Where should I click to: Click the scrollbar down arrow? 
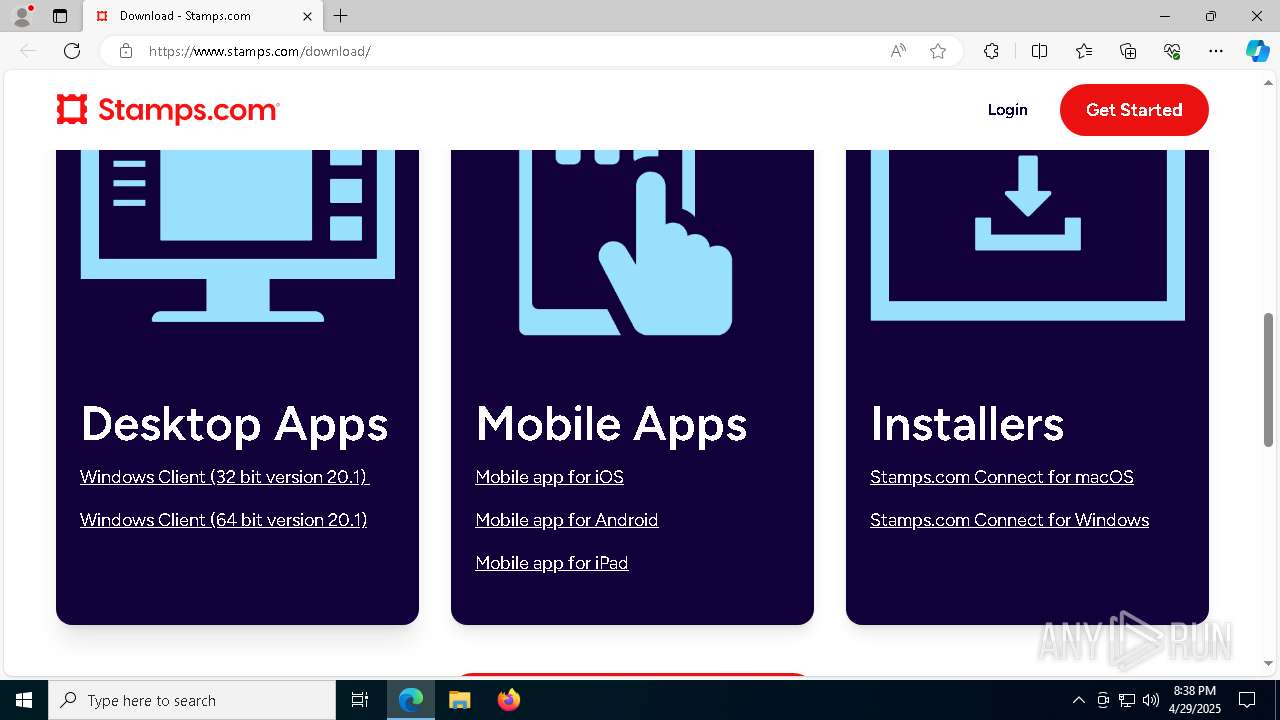coord(1268,663)
